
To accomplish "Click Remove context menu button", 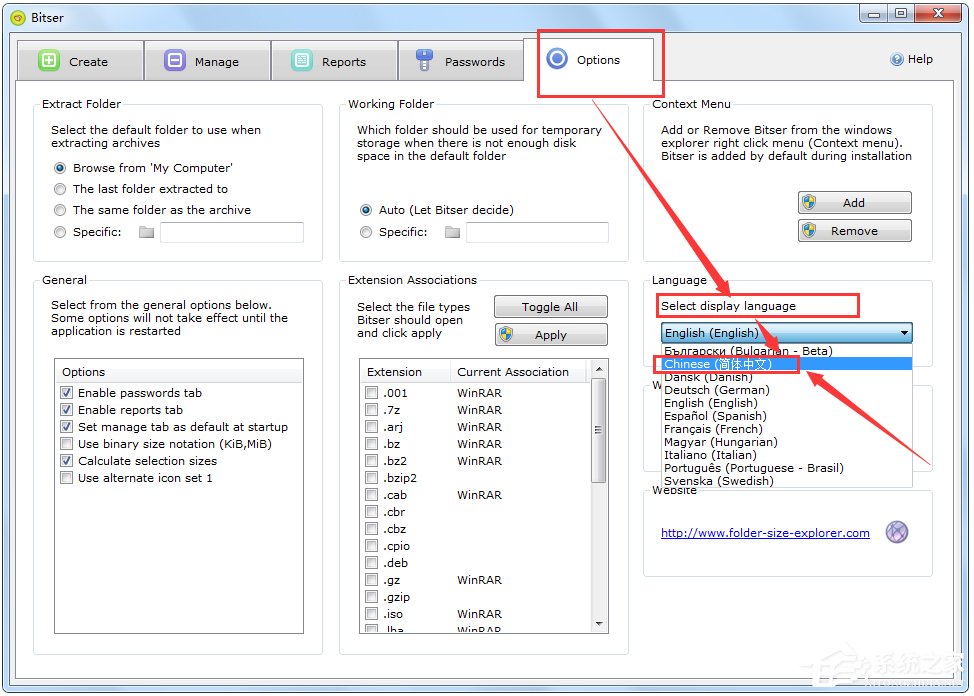I will [x=854, y=231].
